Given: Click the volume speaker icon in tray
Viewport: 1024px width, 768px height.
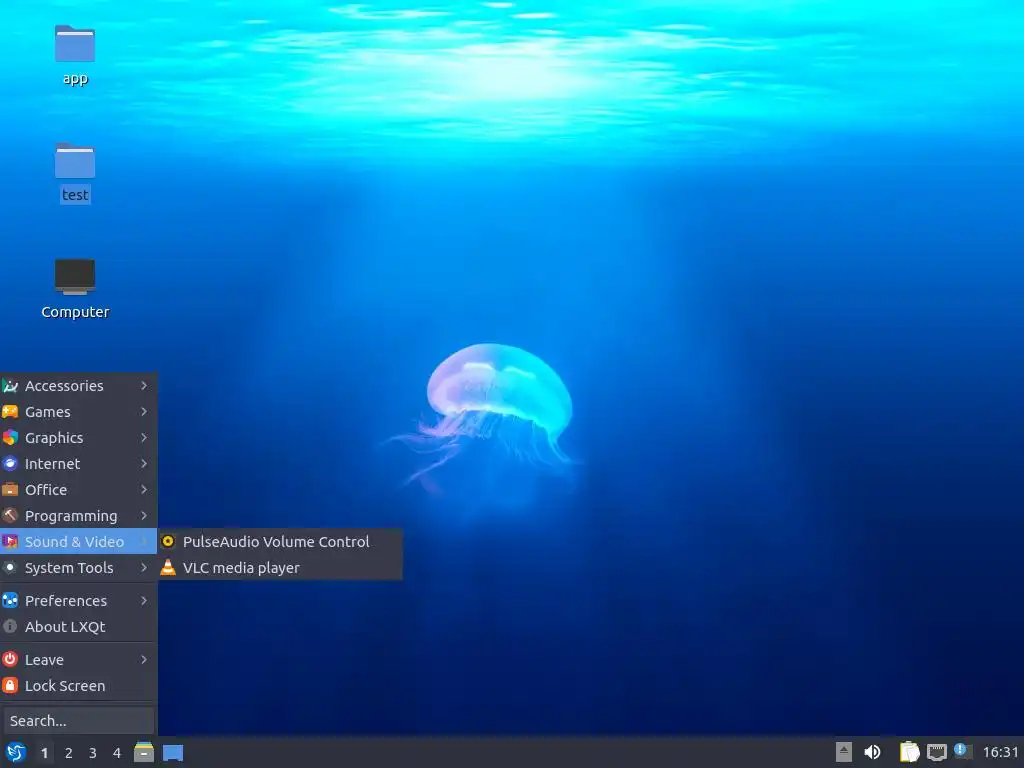Looking at the screenshot, I should (x=872, y=752).
